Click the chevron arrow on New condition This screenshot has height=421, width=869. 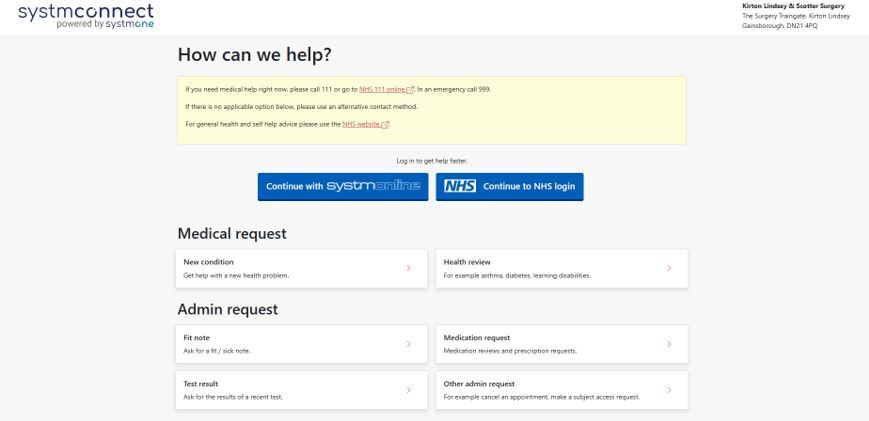click(409, 268)
